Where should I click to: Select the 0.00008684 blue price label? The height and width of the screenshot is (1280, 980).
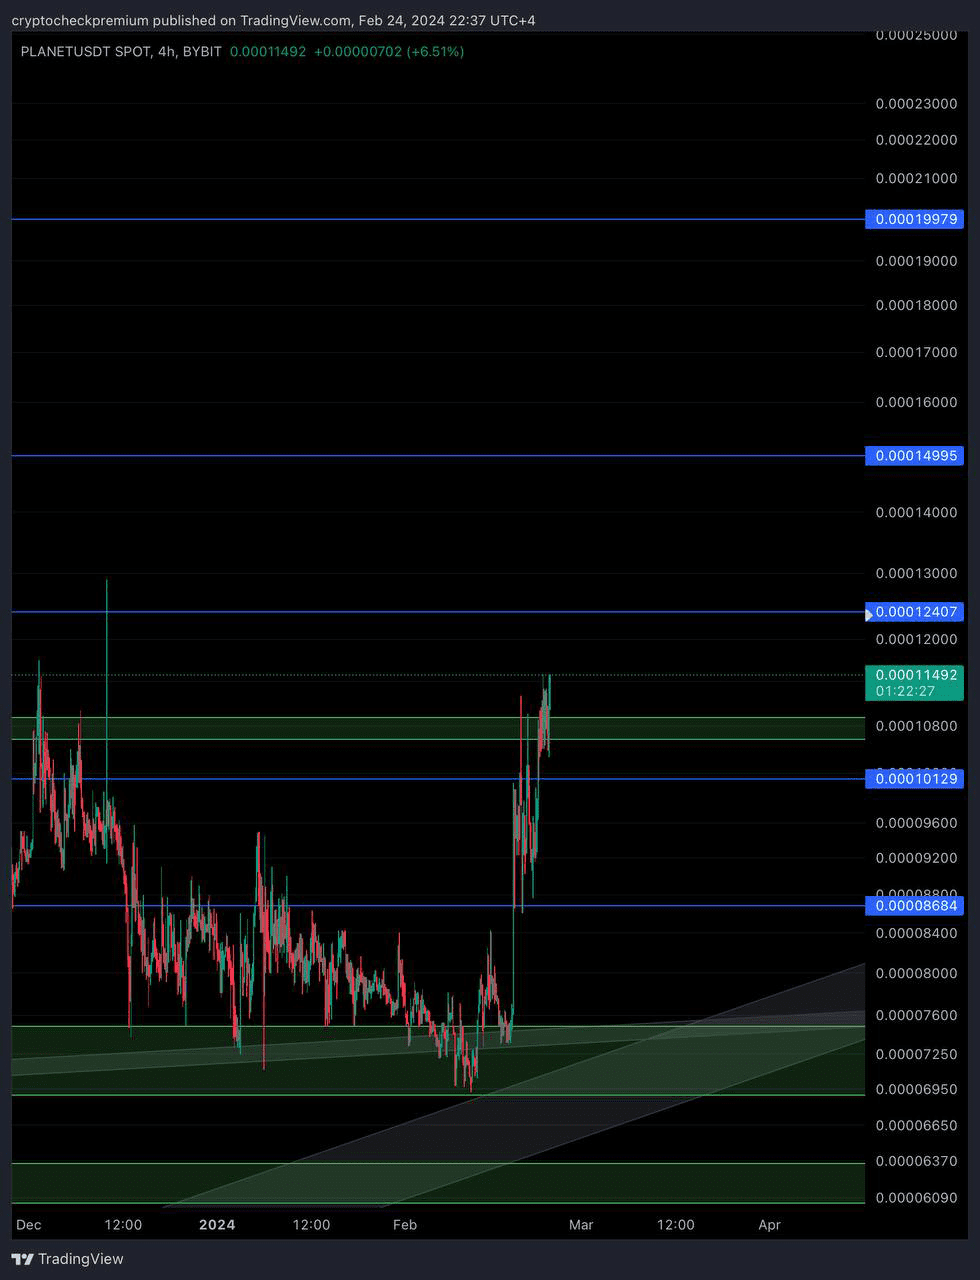coord(916,906)
